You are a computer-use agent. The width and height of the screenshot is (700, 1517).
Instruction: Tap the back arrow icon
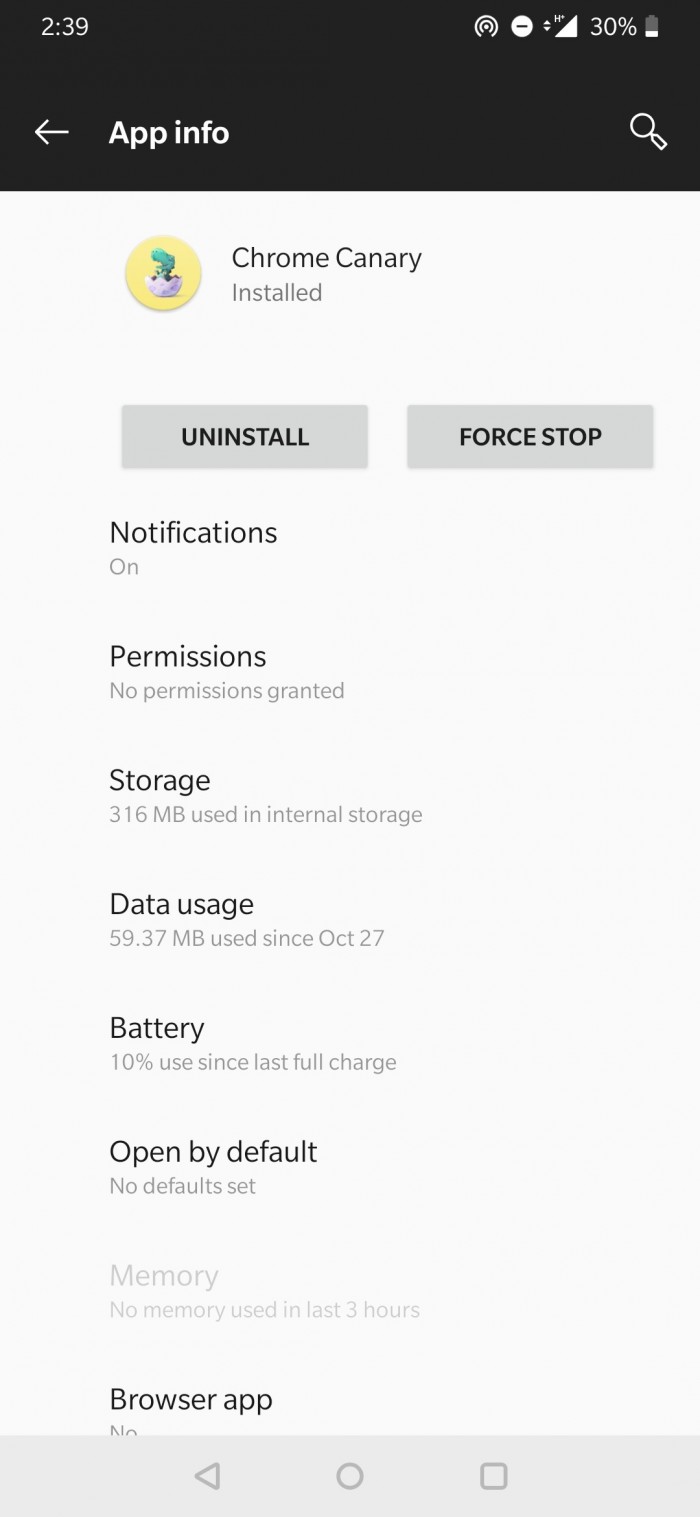tap(51, 132)
